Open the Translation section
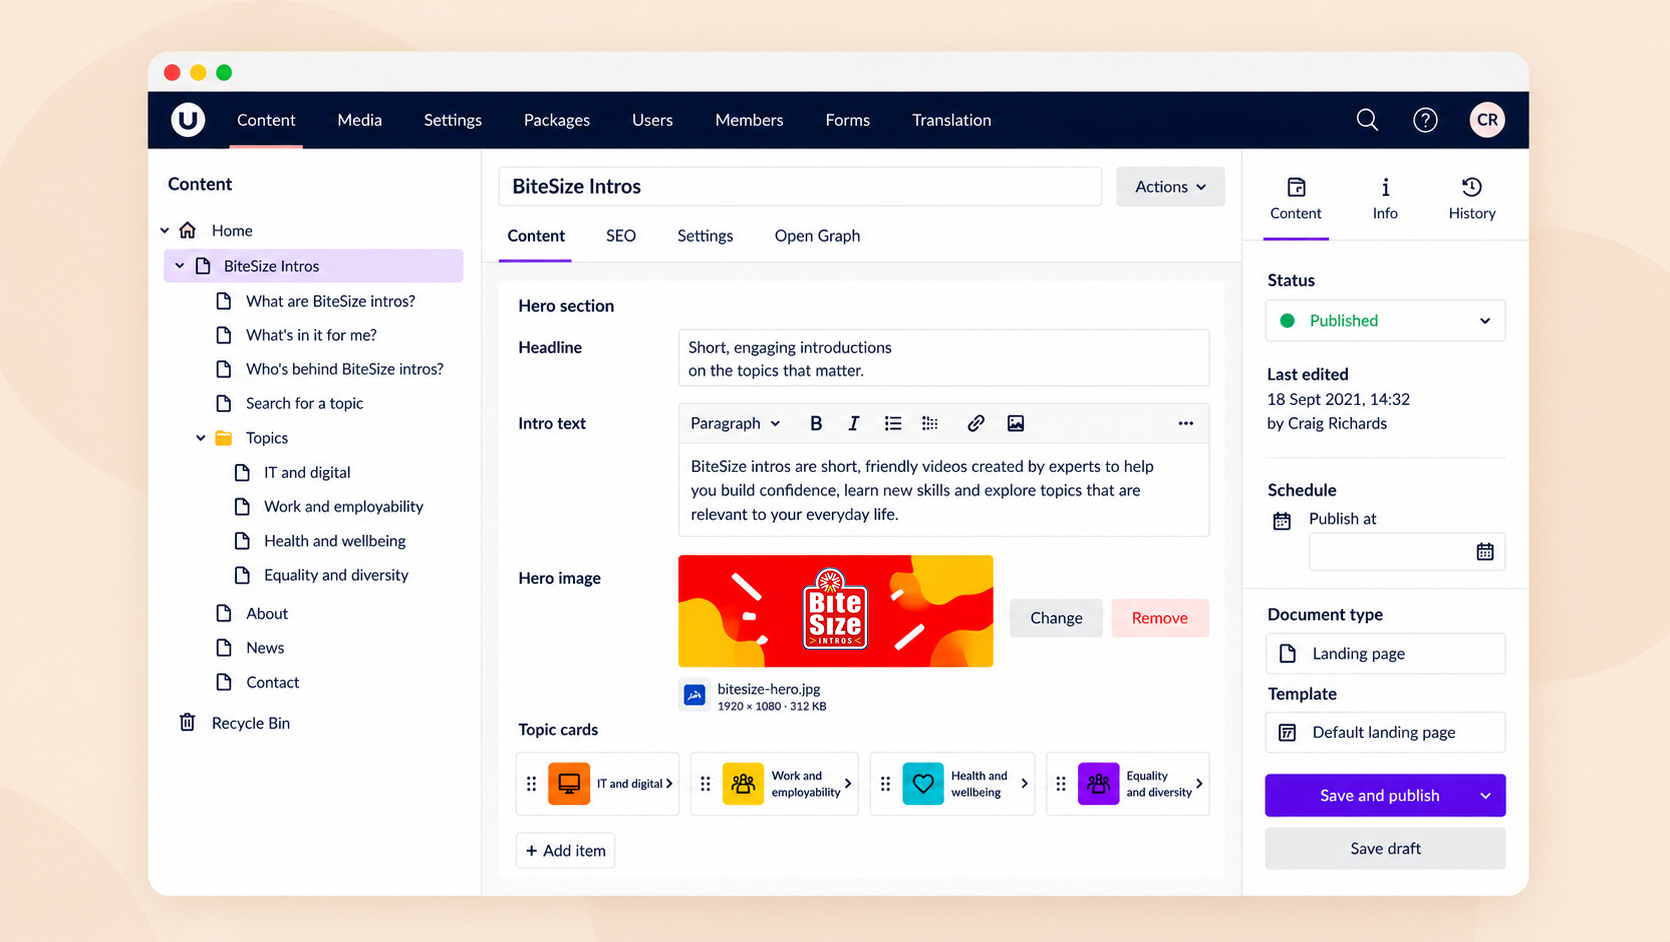This screenshot has height=942, width=1670. pyautogui.click(x=952, y=120)
